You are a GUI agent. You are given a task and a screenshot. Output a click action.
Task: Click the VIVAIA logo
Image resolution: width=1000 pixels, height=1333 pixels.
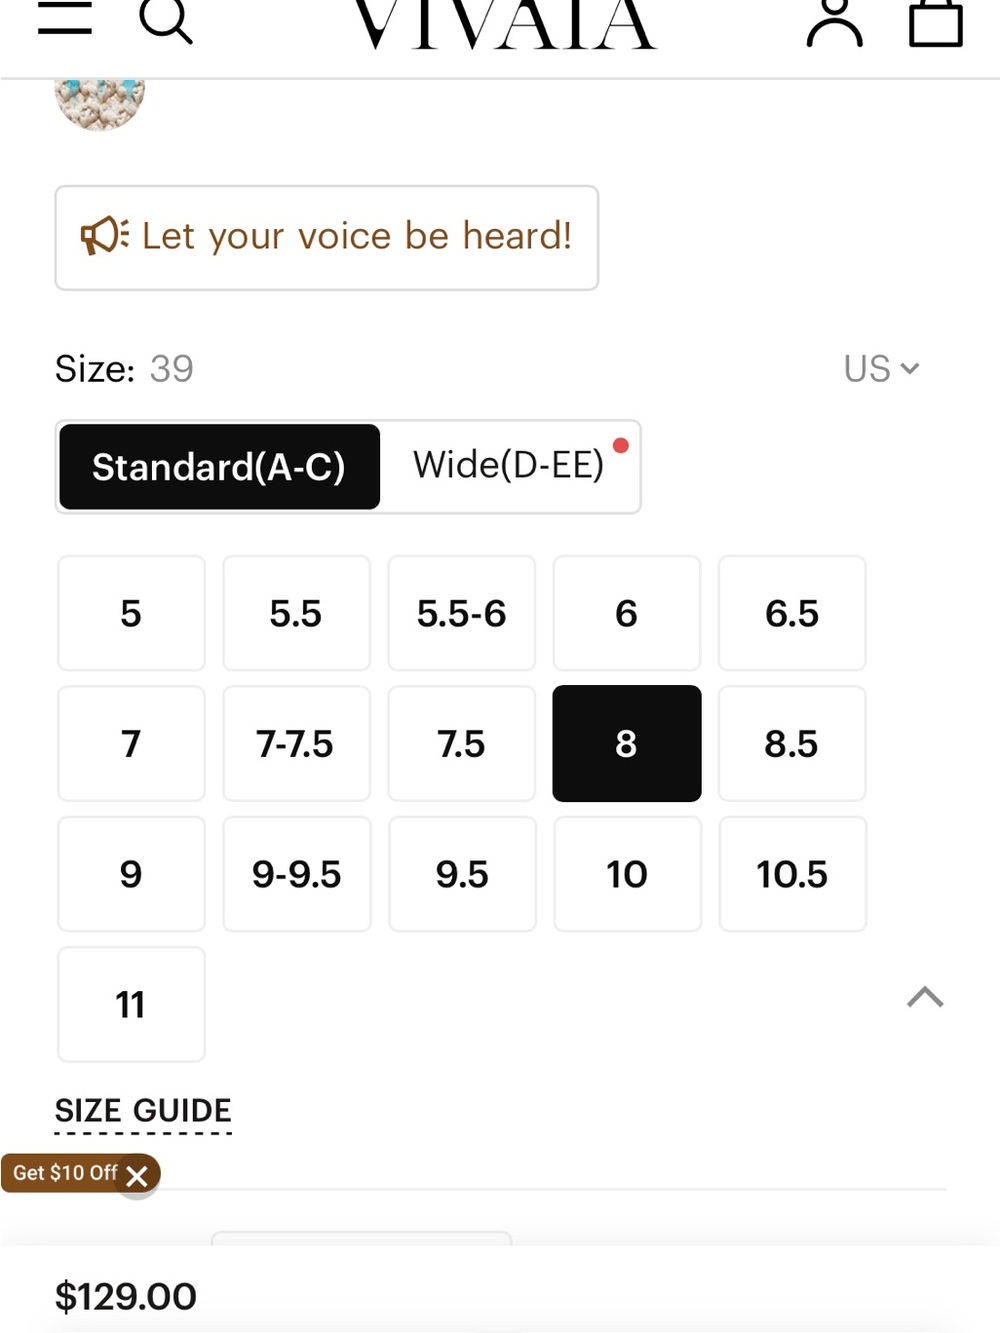pyautogui.click(x=505, y=24)
